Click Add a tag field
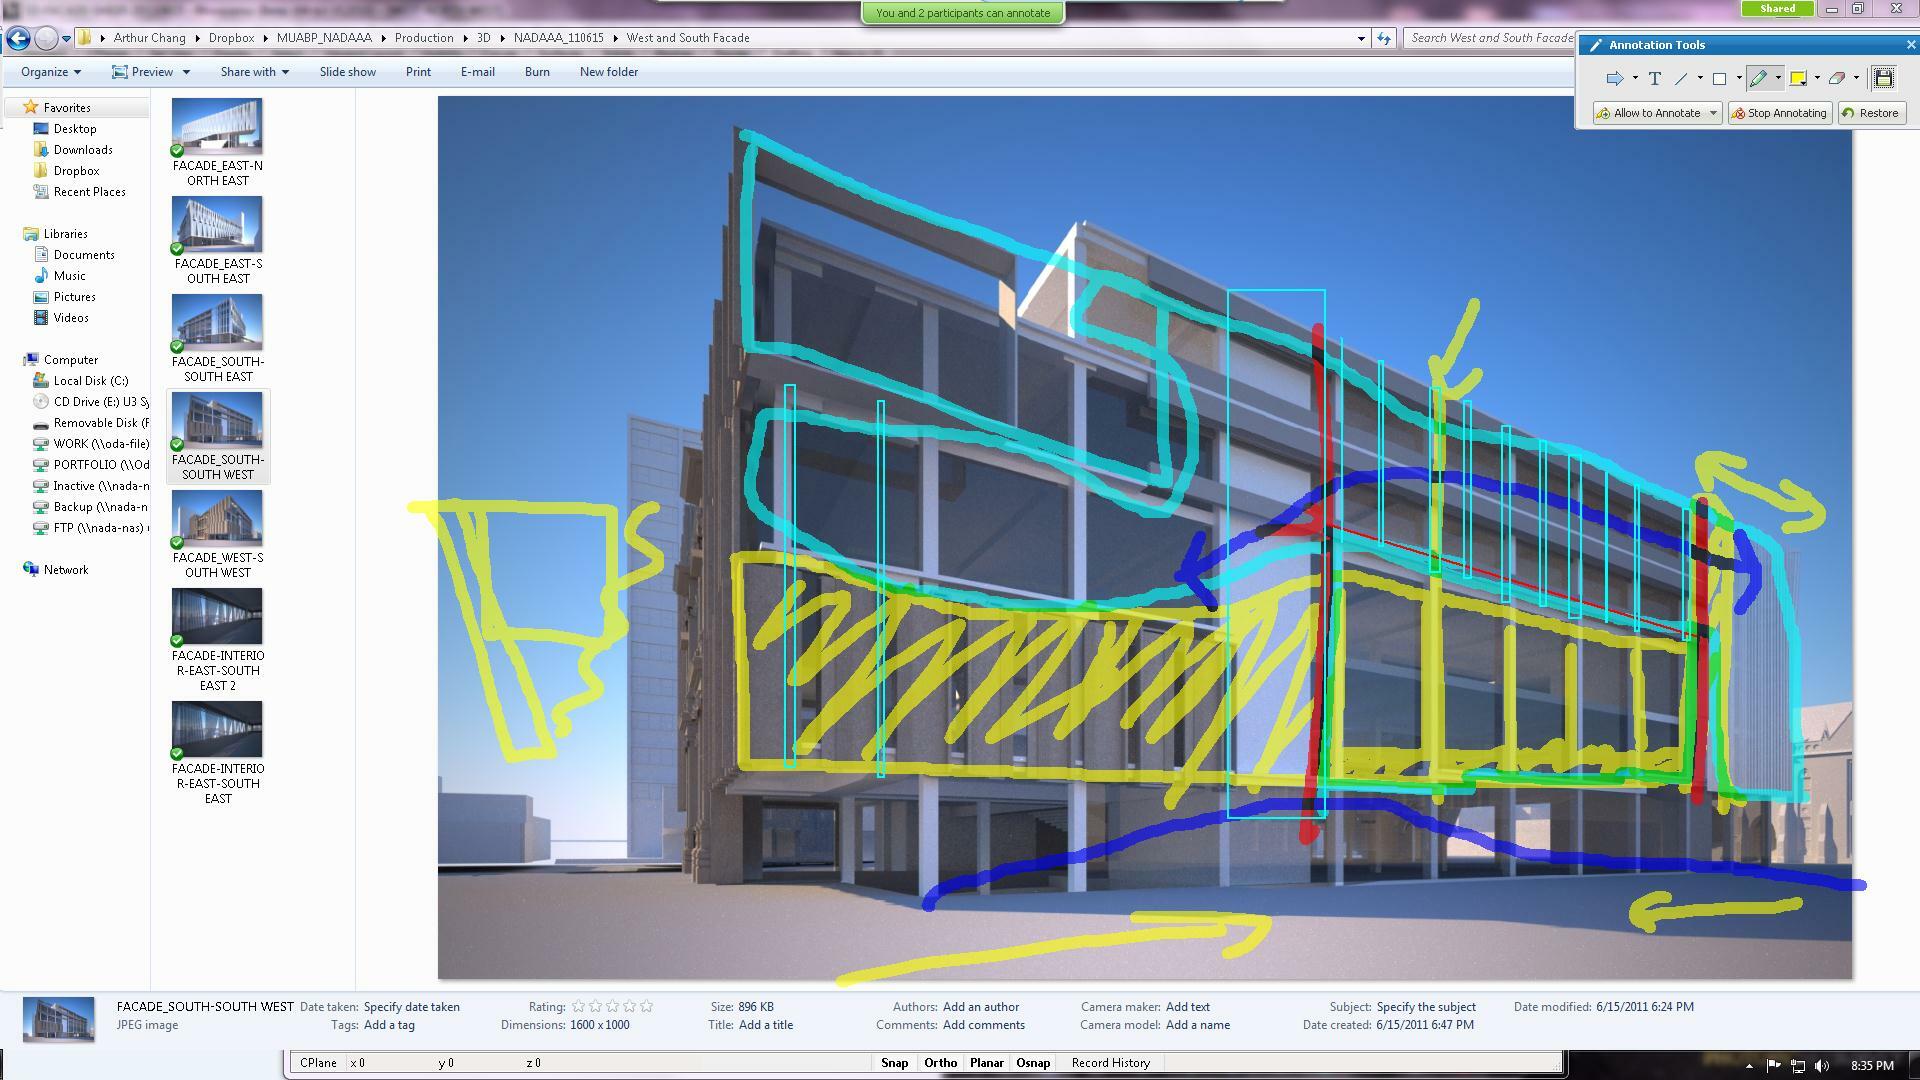The image size is (1920, 1080). coord(389,1025)
